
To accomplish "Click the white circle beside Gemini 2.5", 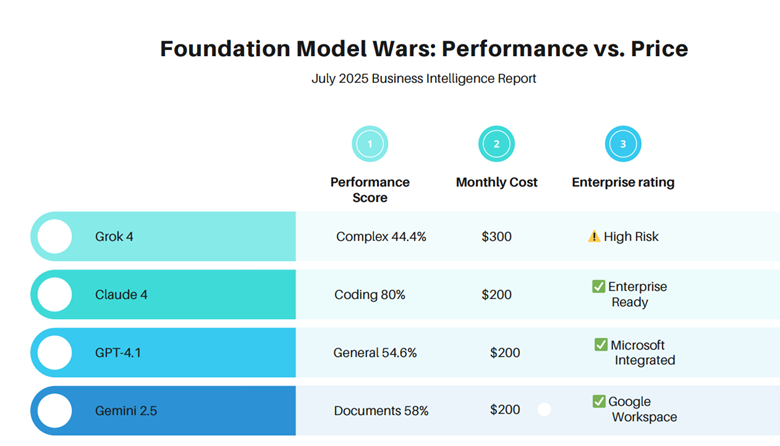I will (x=54, y=410).
